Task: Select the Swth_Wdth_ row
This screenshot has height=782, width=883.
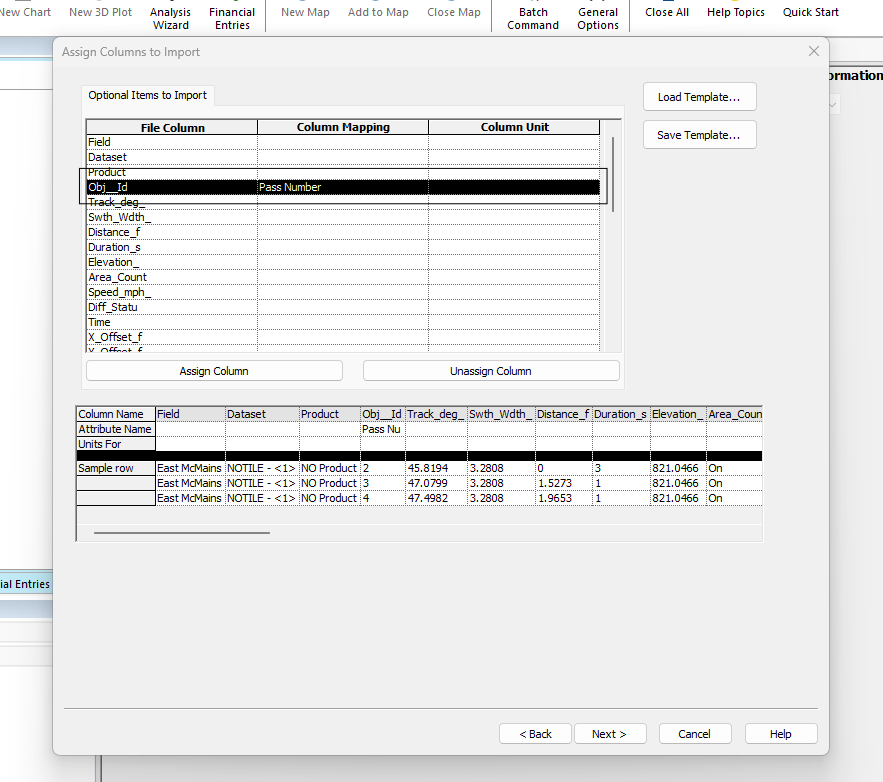Action: click(x=343, y=217)
